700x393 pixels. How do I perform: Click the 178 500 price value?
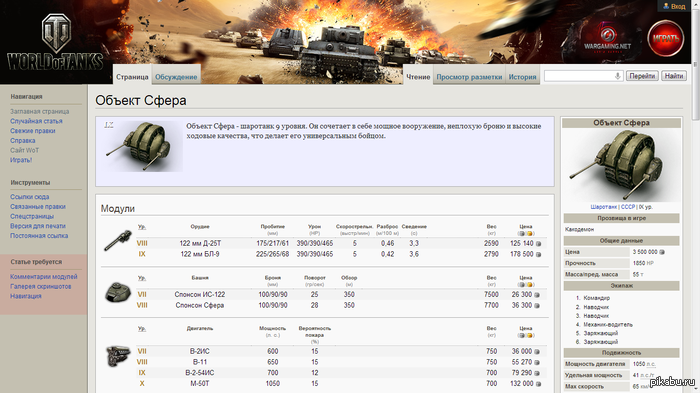(521, 254)
